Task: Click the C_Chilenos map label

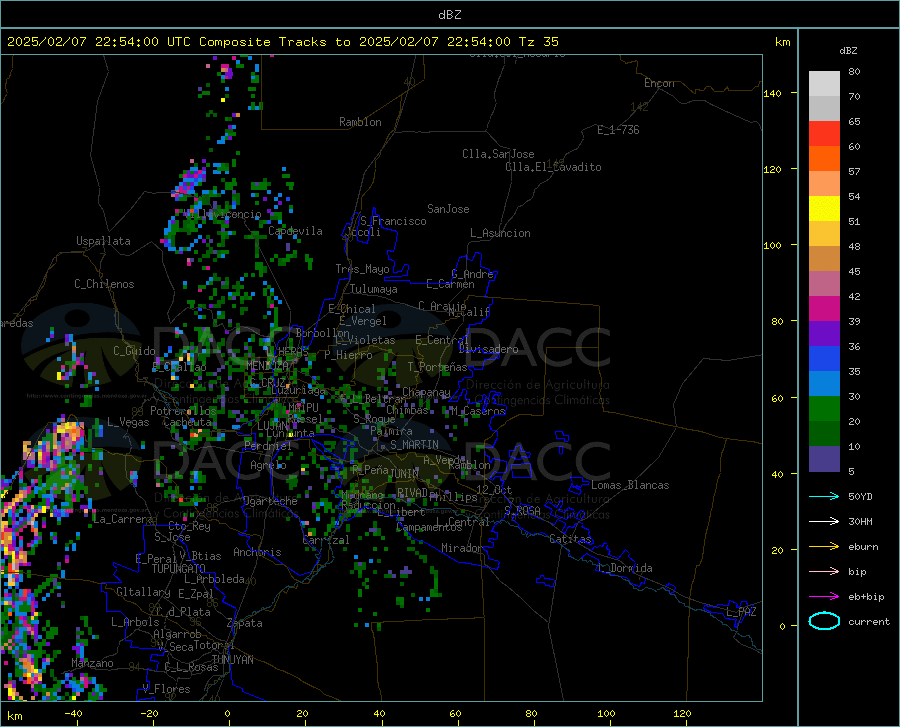Action: point(104,284)
